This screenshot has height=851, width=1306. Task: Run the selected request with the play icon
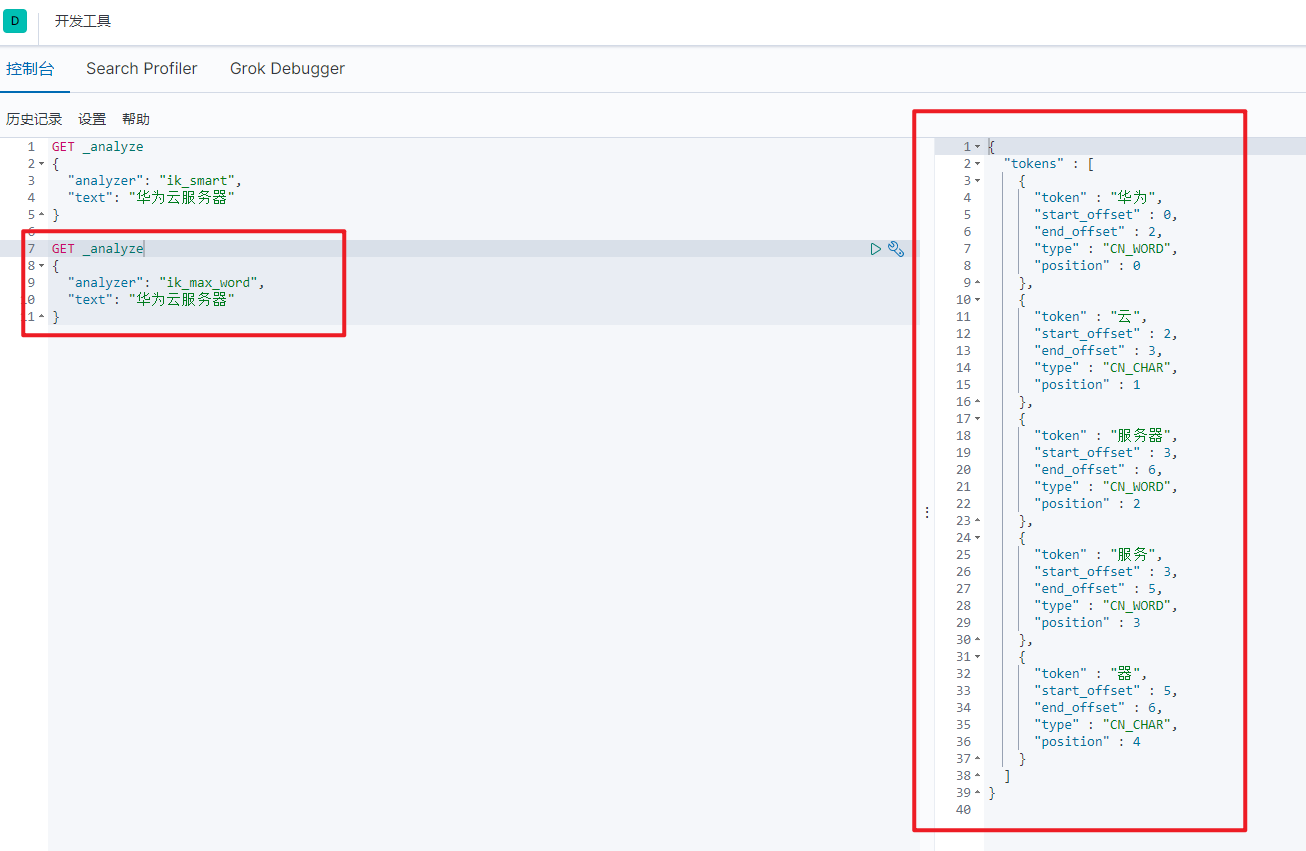click(876, 249)
